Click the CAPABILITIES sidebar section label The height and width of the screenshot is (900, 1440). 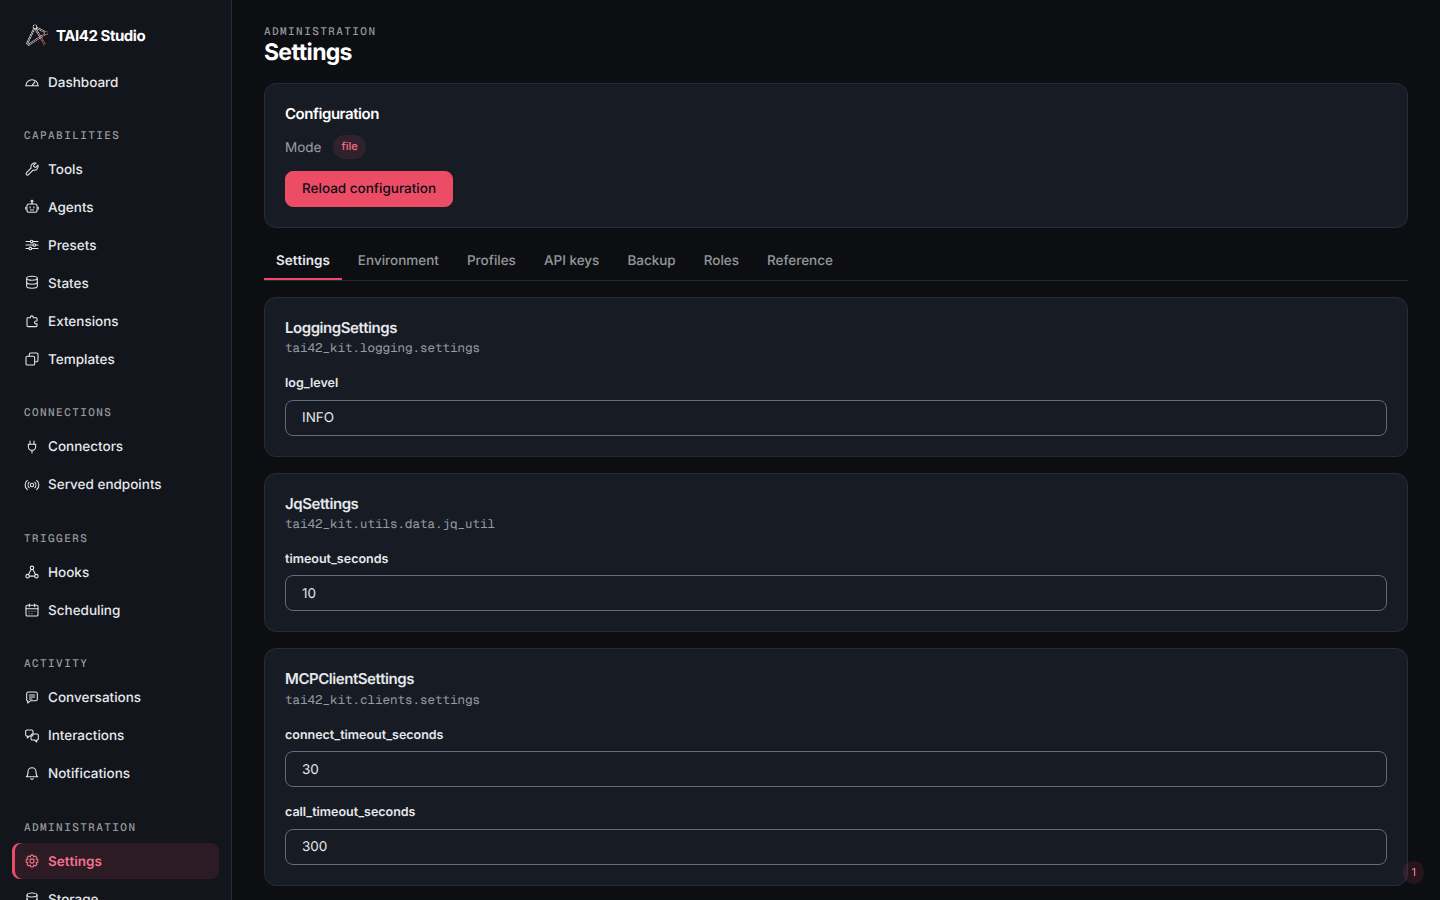[72, 135]
